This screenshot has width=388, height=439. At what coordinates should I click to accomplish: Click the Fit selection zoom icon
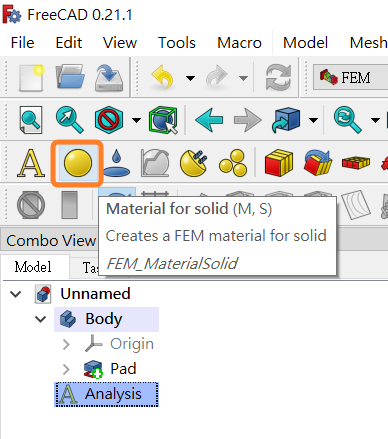coord(69,120)
